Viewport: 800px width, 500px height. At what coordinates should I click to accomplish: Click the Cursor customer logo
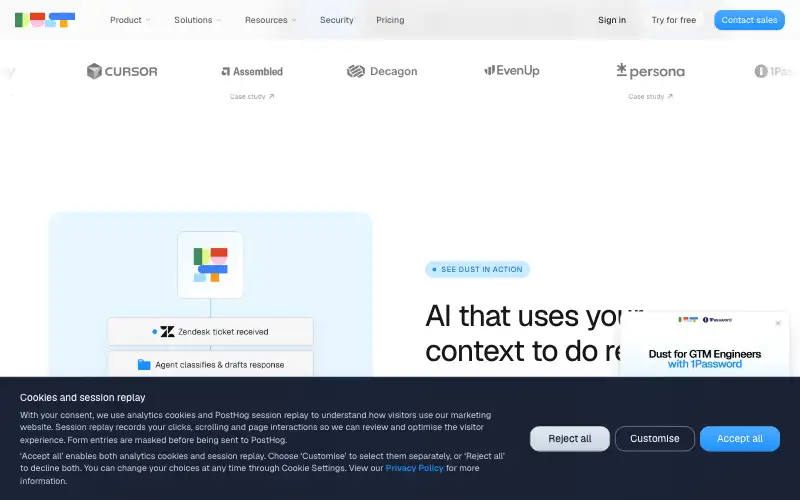tap(122, 71)
